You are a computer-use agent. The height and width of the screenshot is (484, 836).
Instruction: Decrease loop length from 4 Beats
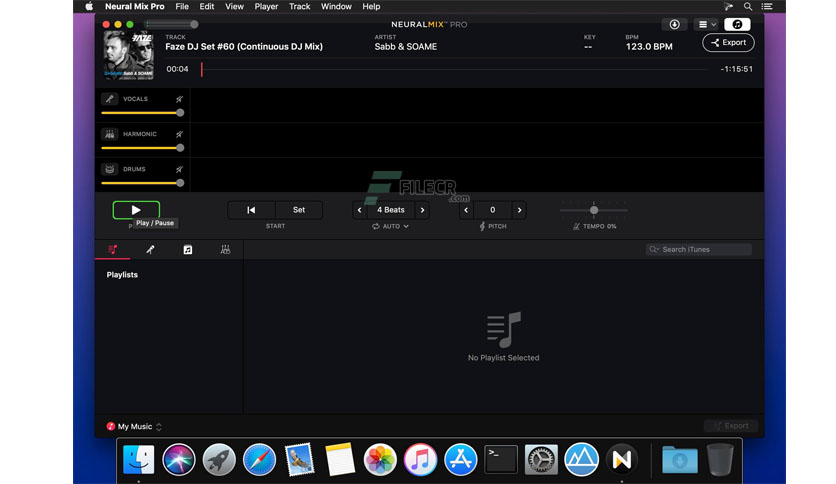(x=359, y=210)
